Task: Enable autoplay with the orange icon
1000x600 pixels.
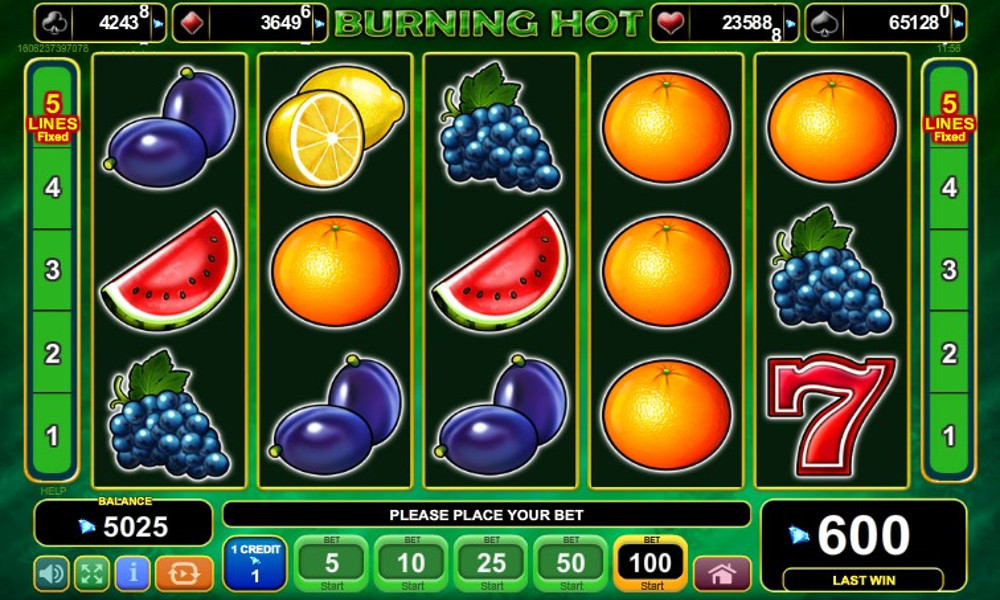Action: click(x=184, y=573)
